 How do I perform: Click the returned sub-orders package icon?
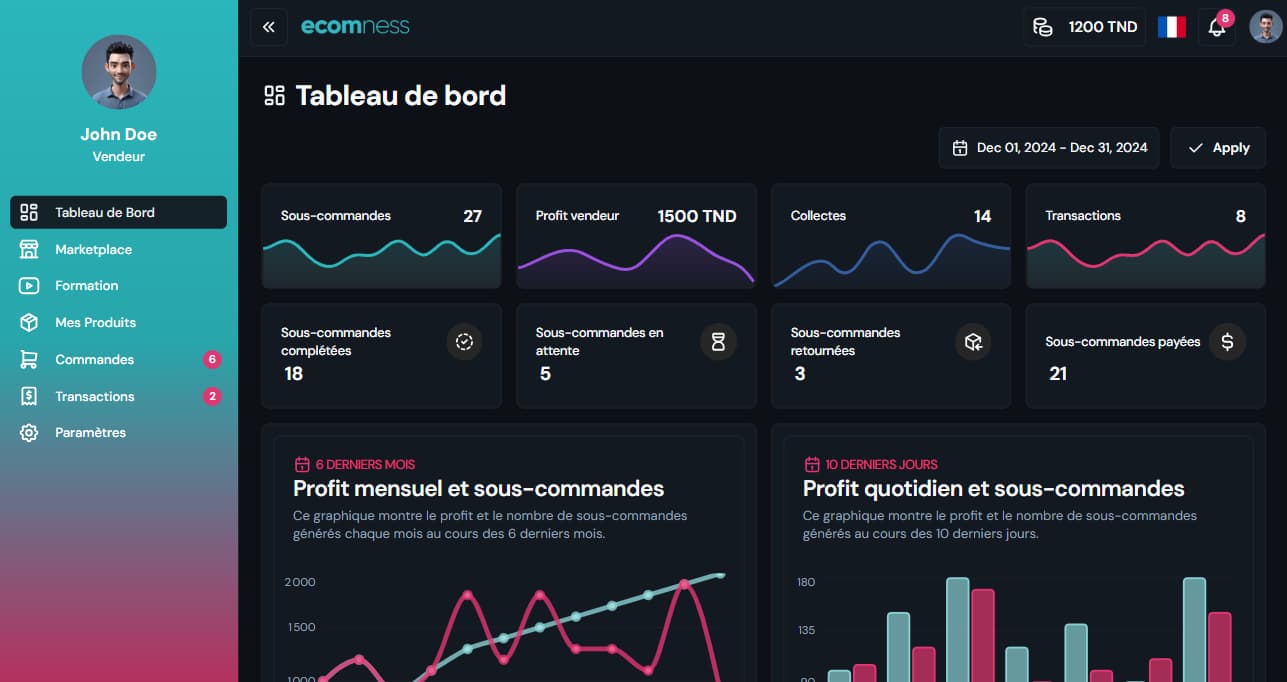(973, 342)
